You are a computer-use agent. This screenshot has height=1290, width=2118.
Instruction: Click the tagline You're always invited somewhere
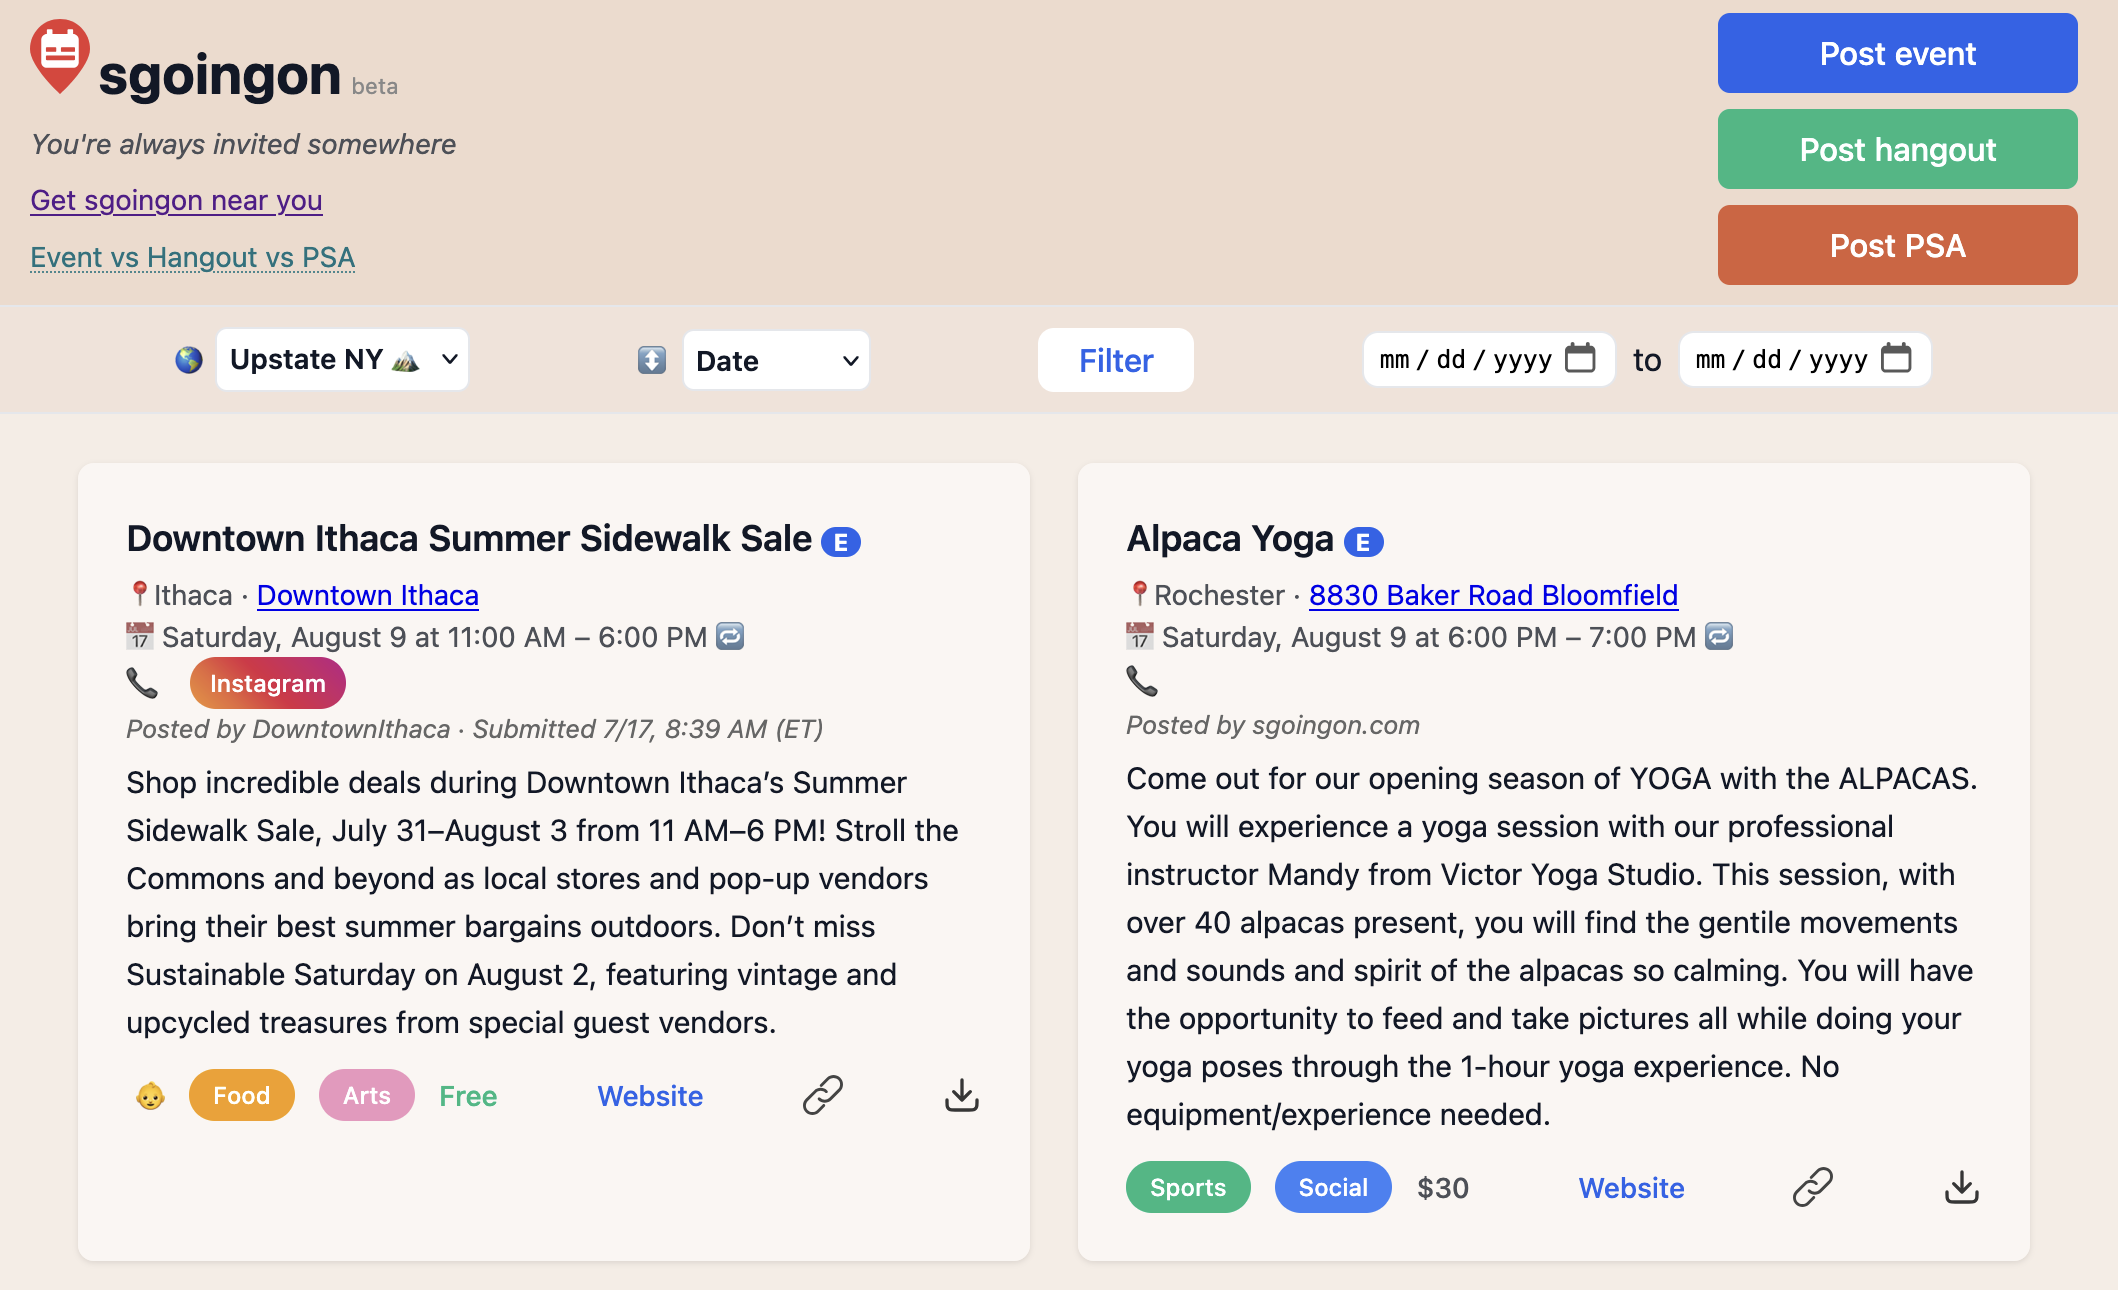pyautogui.click(x=243, y=144)
